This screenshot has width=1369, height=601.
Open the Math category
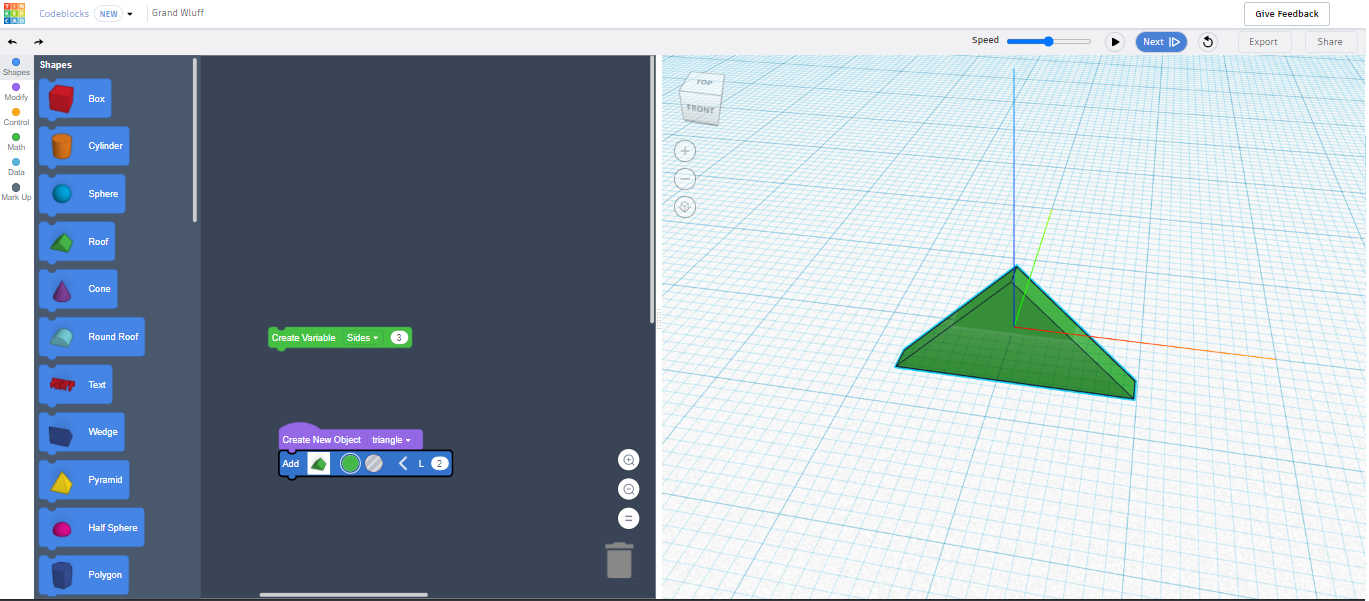pos(16,142)
